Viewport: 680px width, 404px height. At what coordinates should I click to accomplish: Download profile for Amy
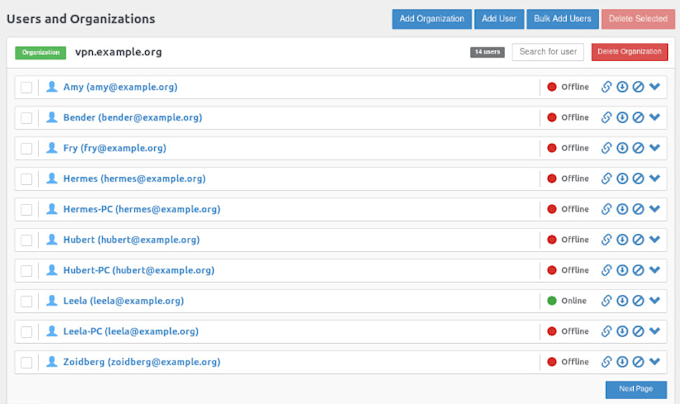pyautogui.click(x=622, y=87)
